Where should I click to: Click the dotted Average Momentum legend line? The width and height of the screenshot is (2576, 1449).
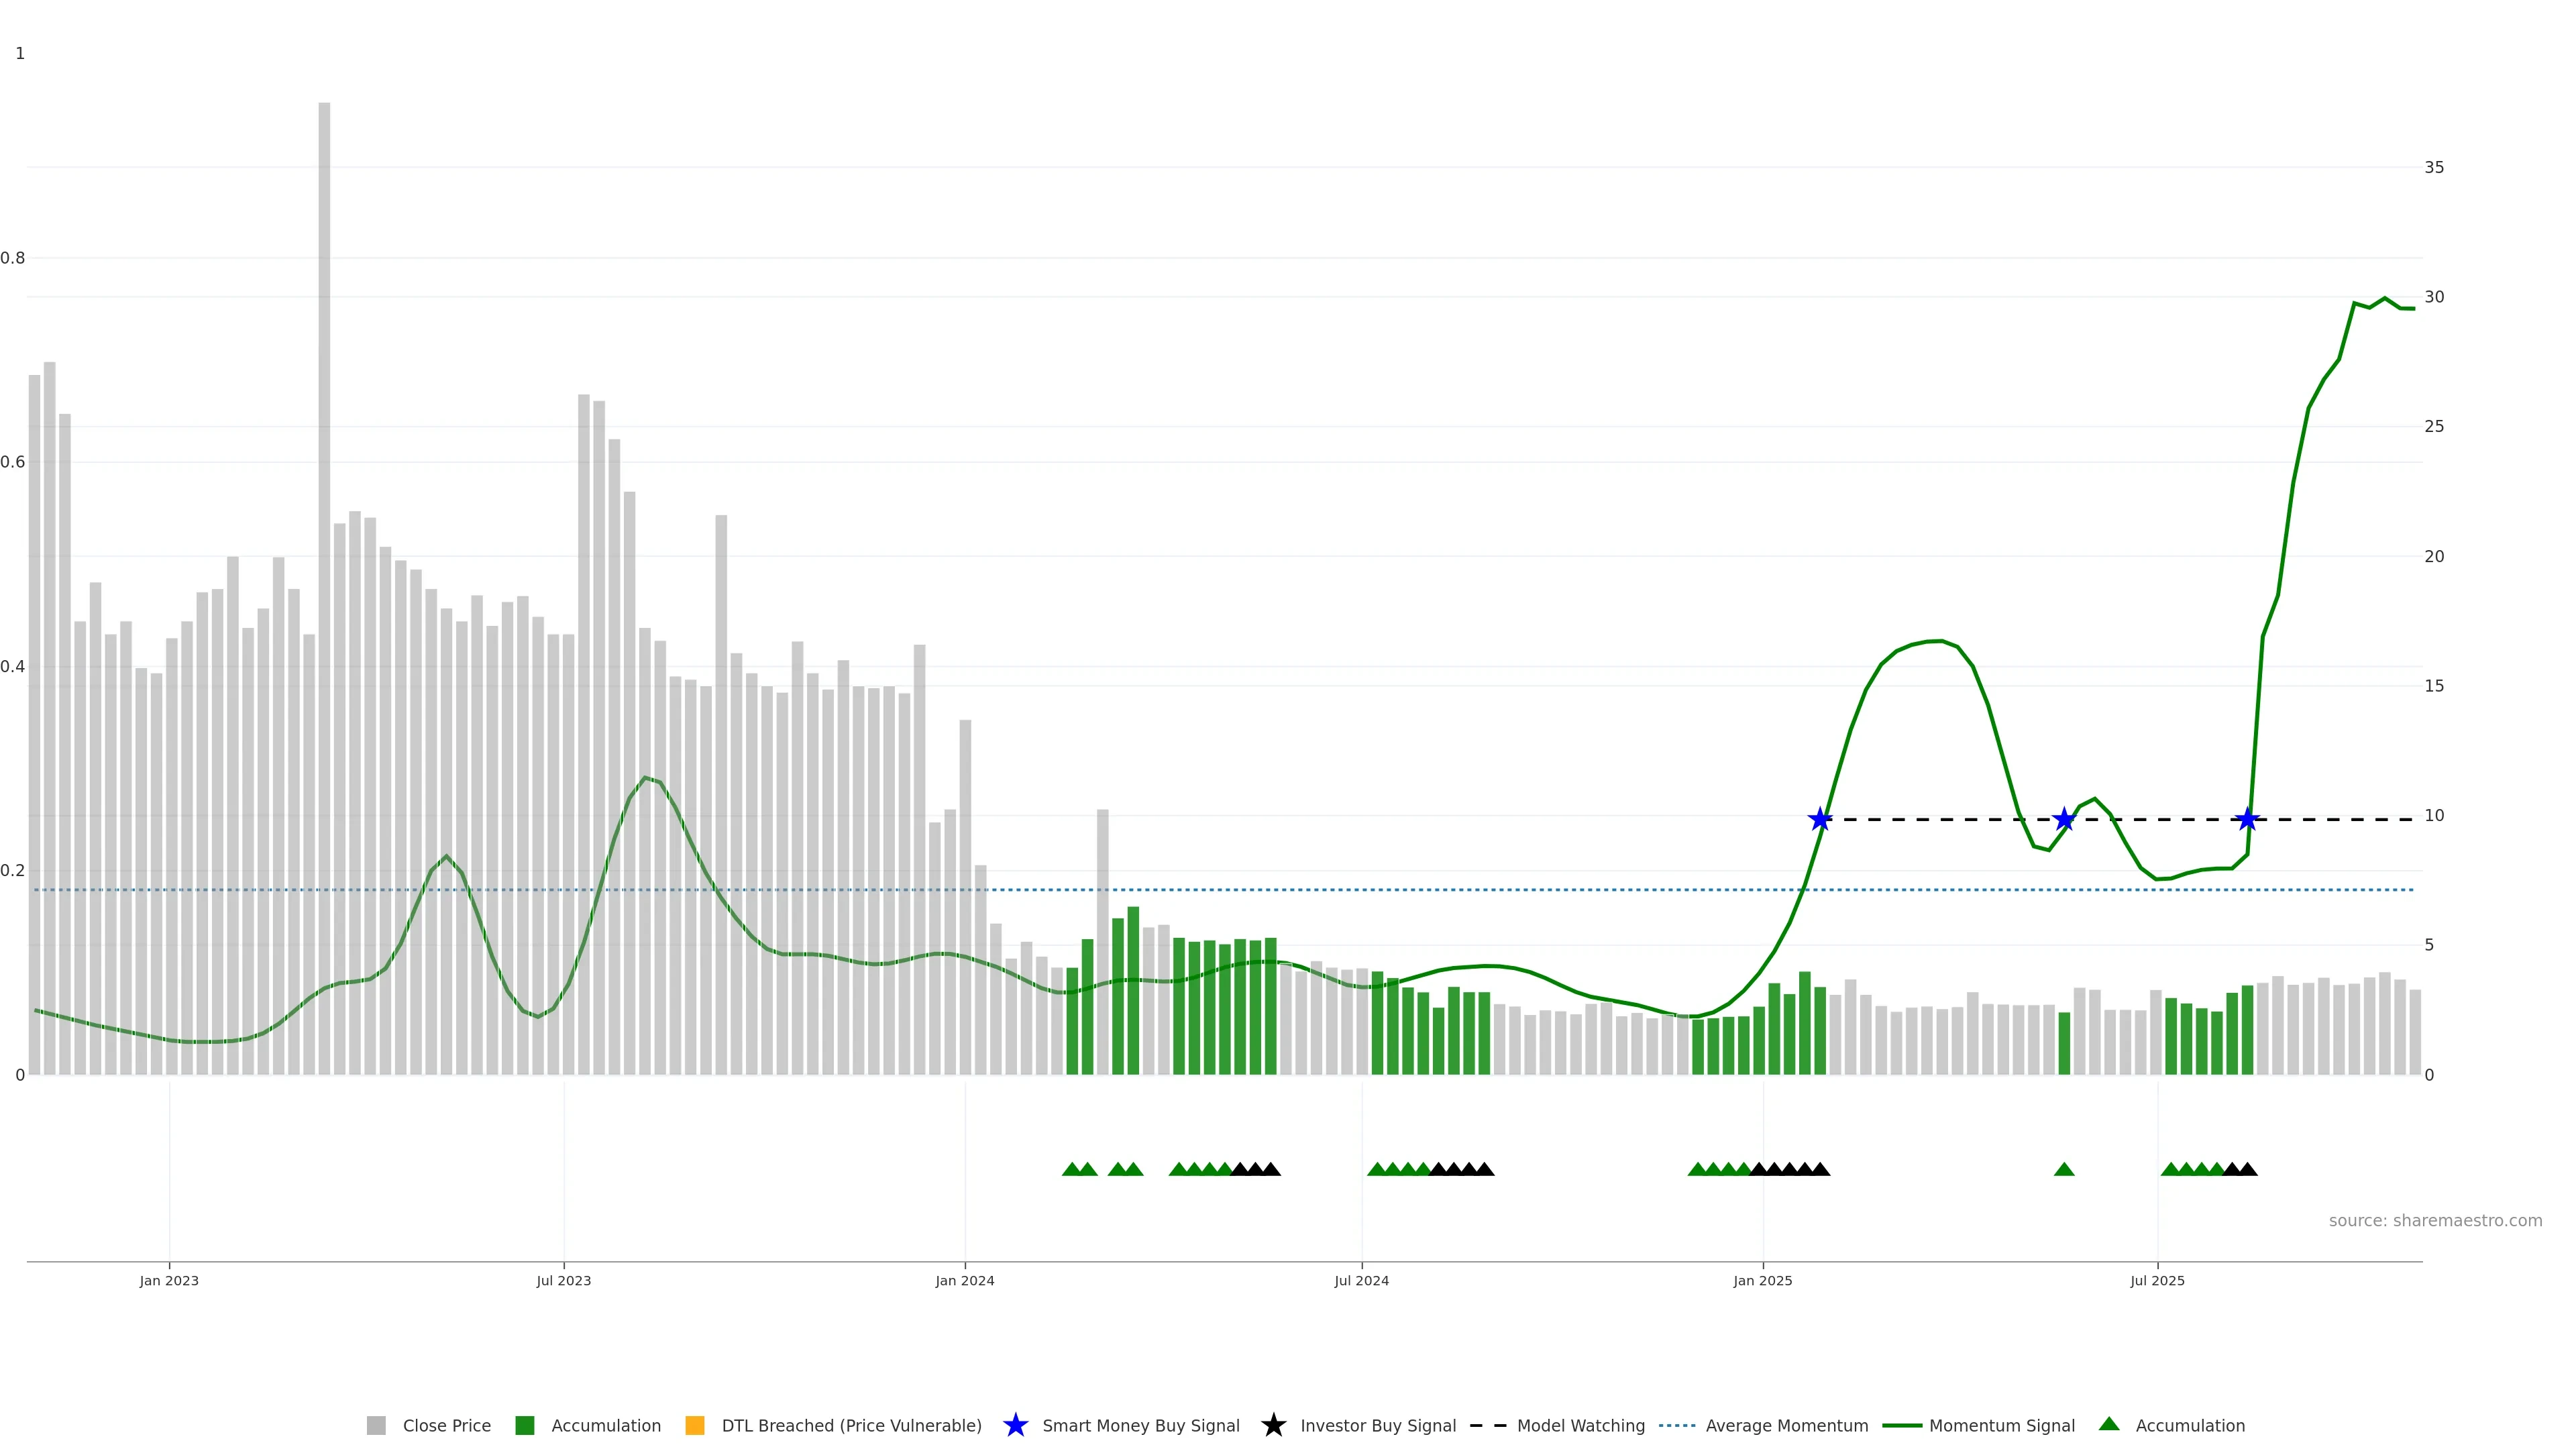1677,1426
